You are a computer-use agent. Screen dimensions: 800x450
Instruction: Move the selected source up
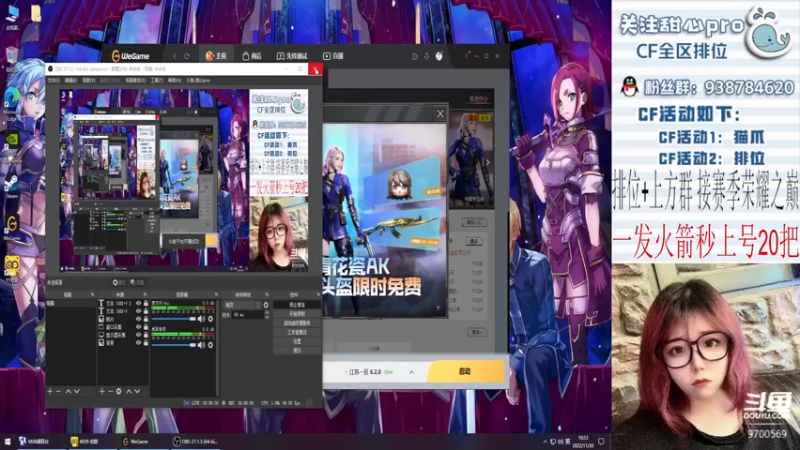129,391
